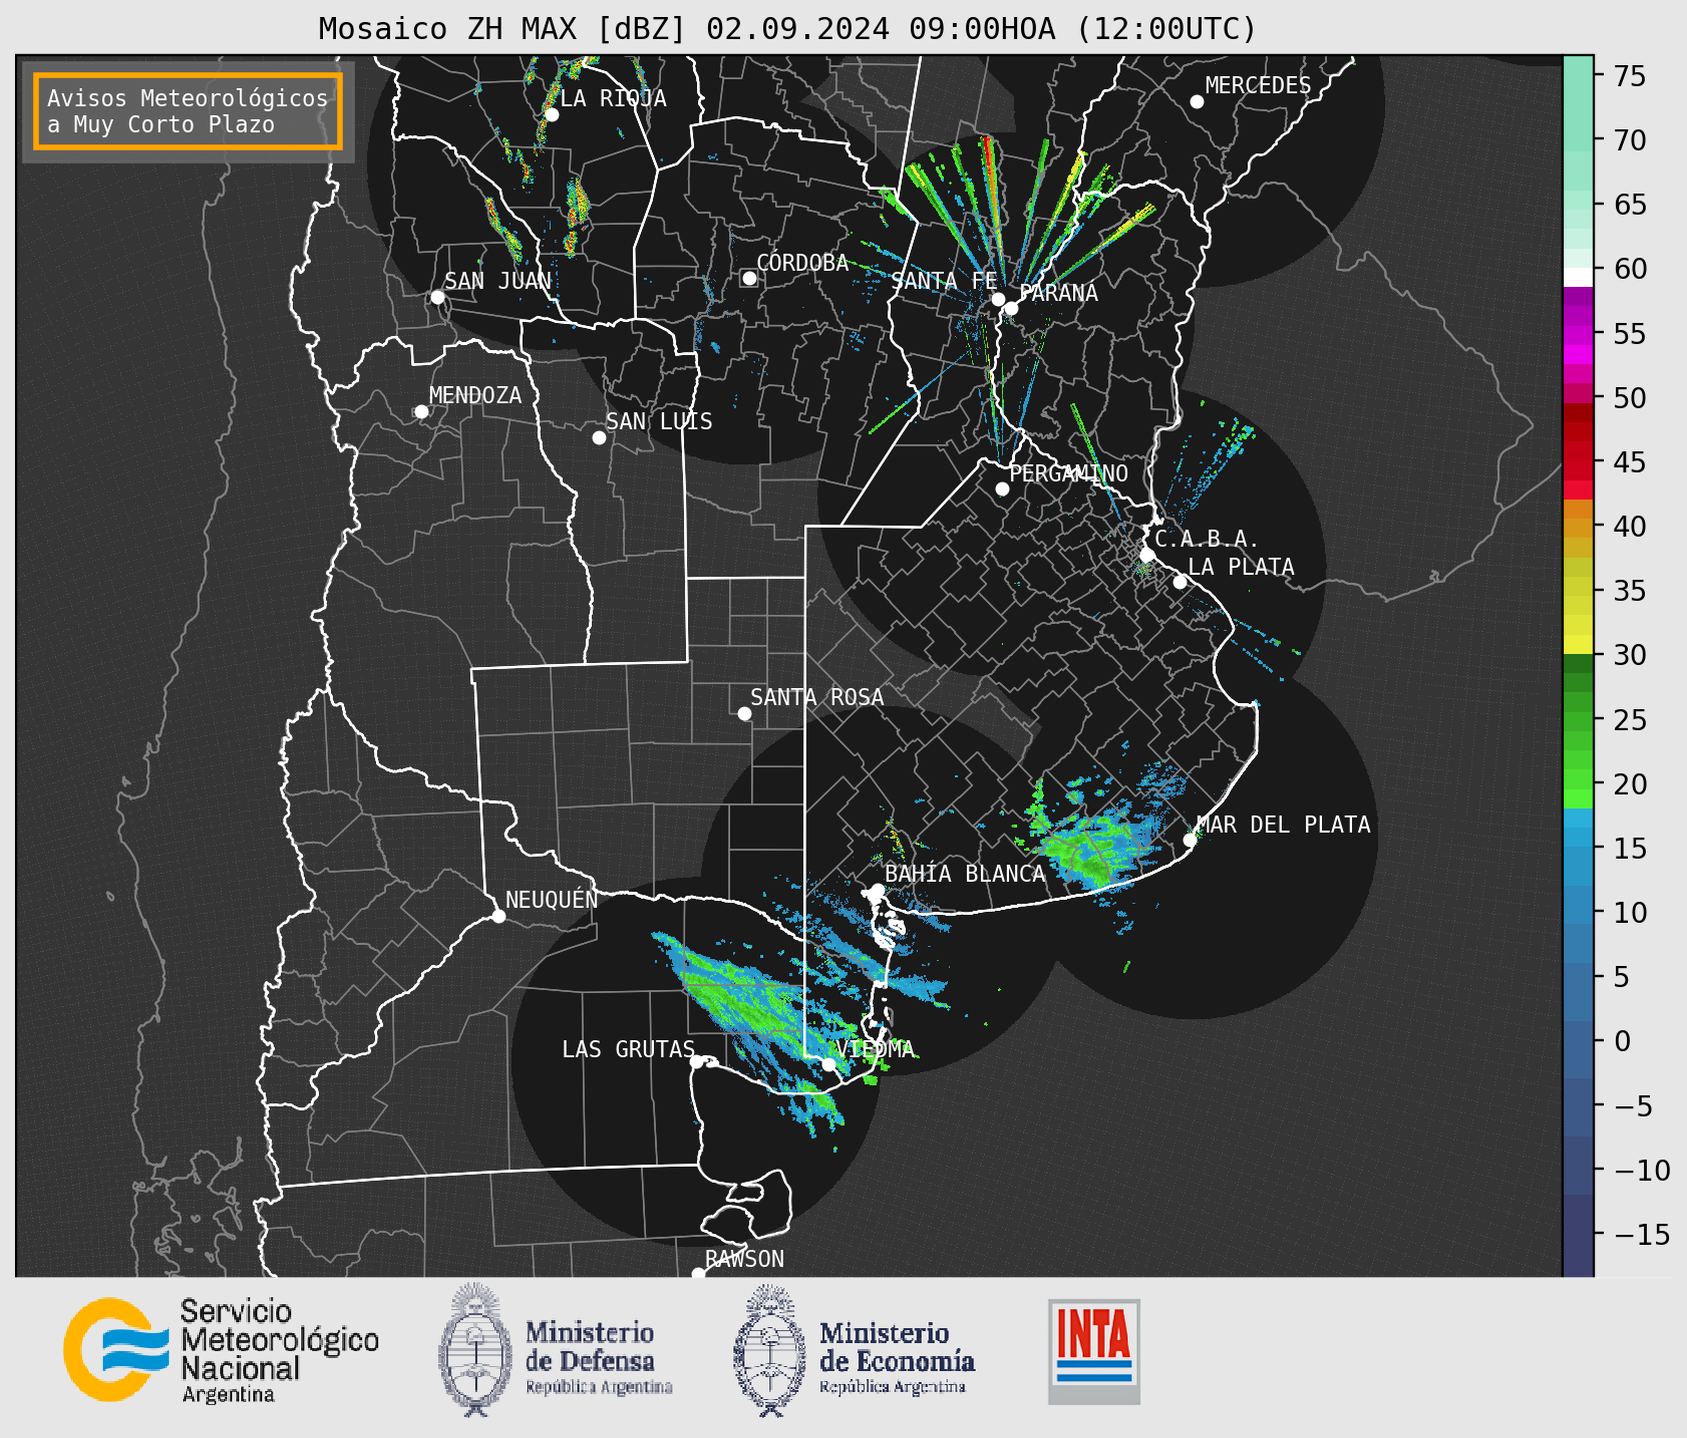The width and height of the screenshot is (1687, 1438).
Task: Click the Viedma city marker dot
Action: point(829,1064)
